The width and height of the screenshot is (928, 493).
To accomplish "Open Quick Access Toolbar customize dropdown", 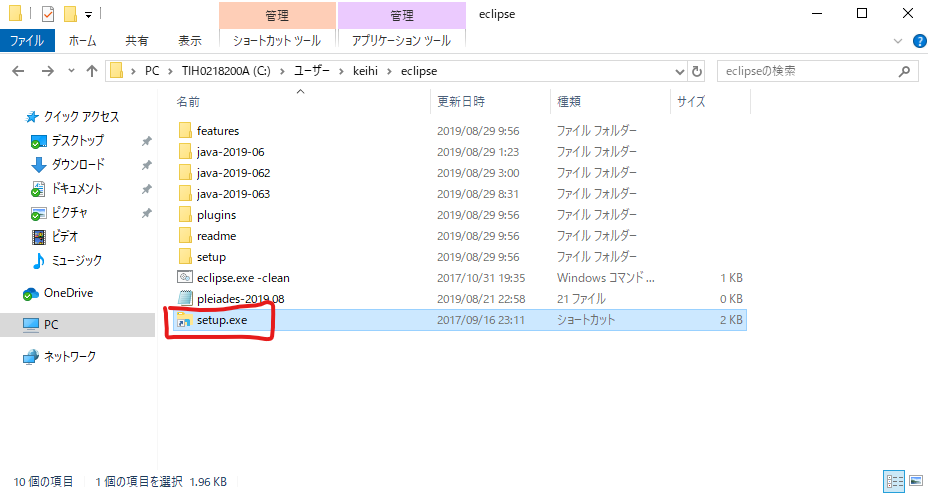I will pos(88,14).
